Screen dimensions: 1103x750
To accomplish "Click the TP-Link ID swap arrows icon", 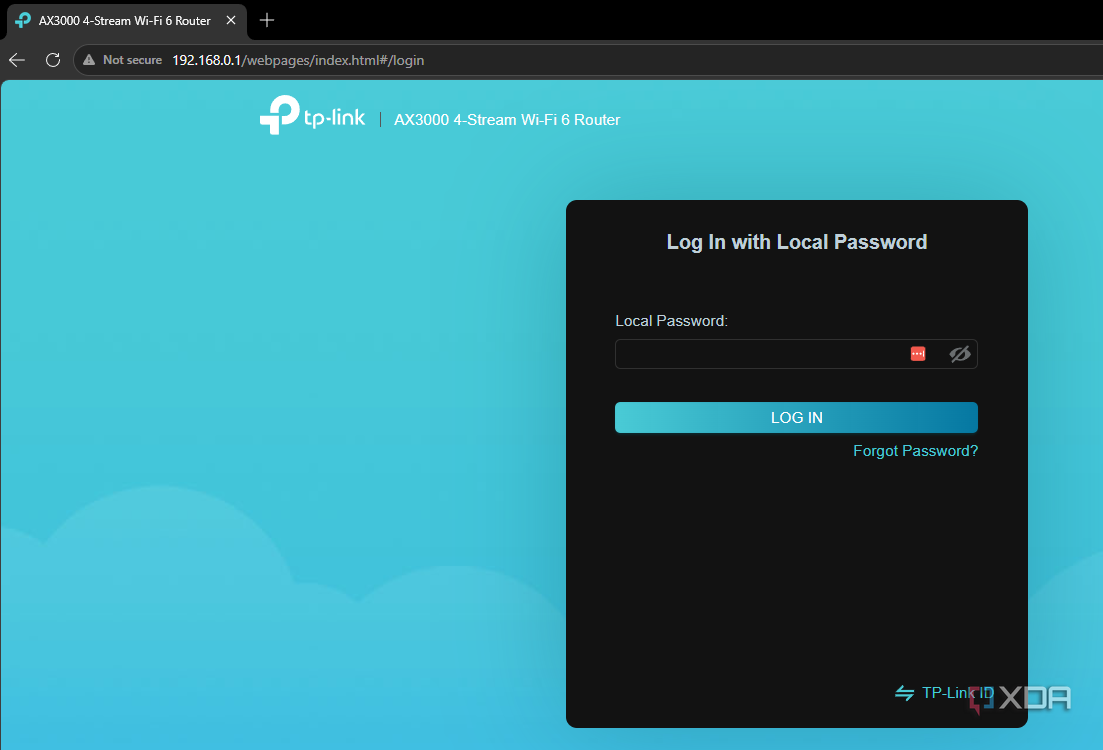I will (x=905, y=694).
